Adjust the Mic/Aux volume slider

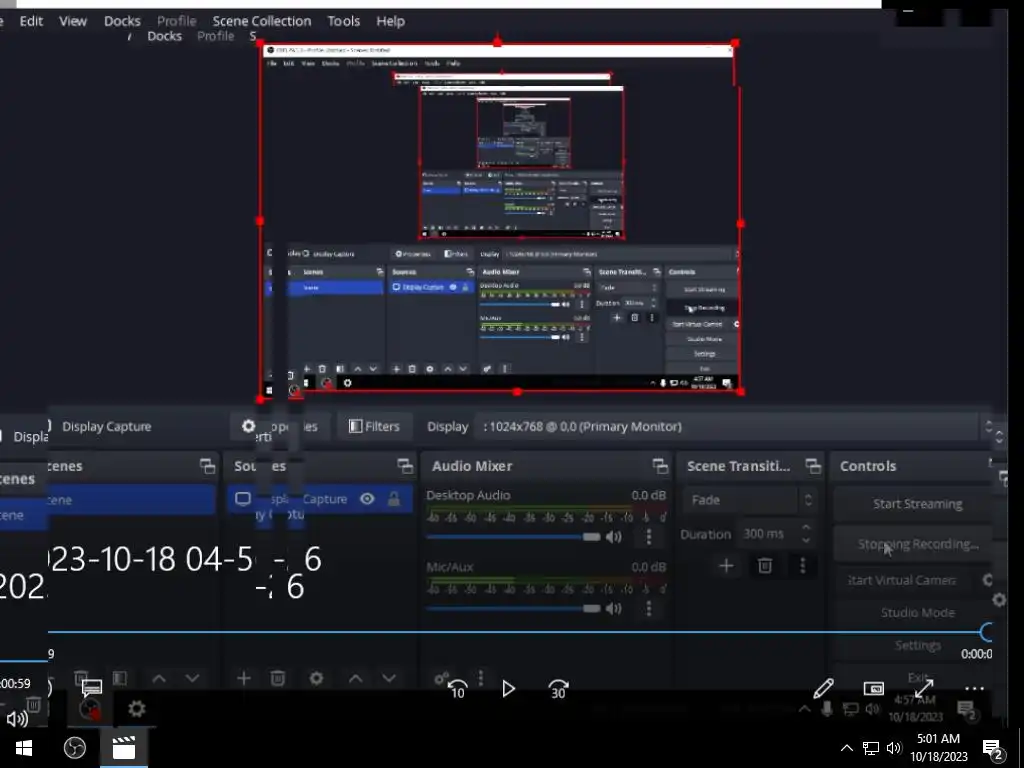pyautogui.click(x=513, y=609)
